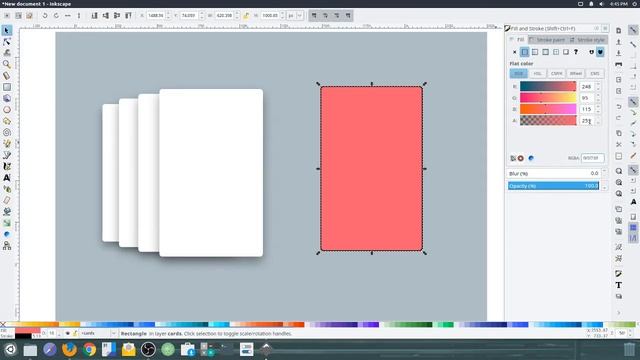Screen dimensions: 640x360
Task: Lower selection to bottom
Action: pos(94,16)
